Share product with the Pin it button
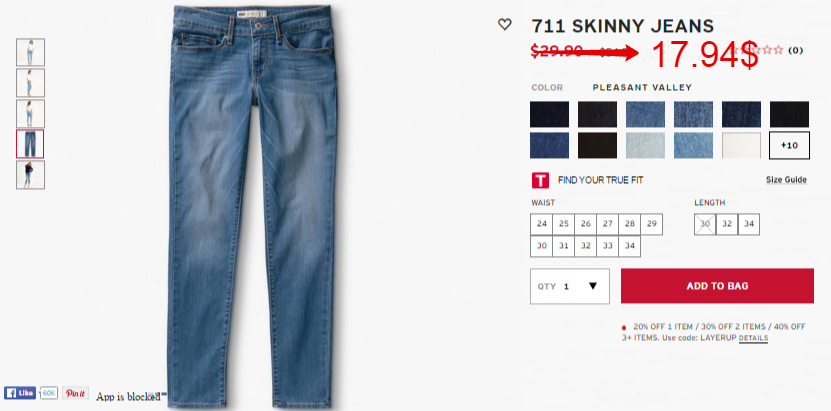 coord(75,393)
